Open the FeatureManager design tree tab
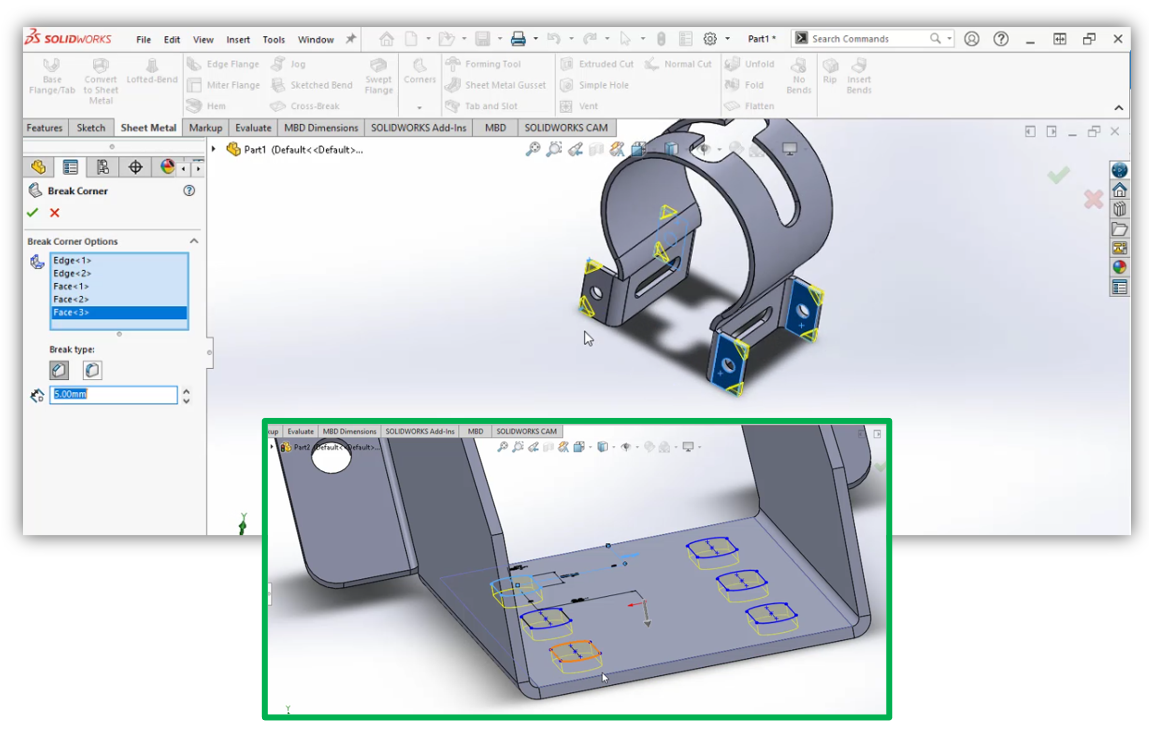 [38, 167]
